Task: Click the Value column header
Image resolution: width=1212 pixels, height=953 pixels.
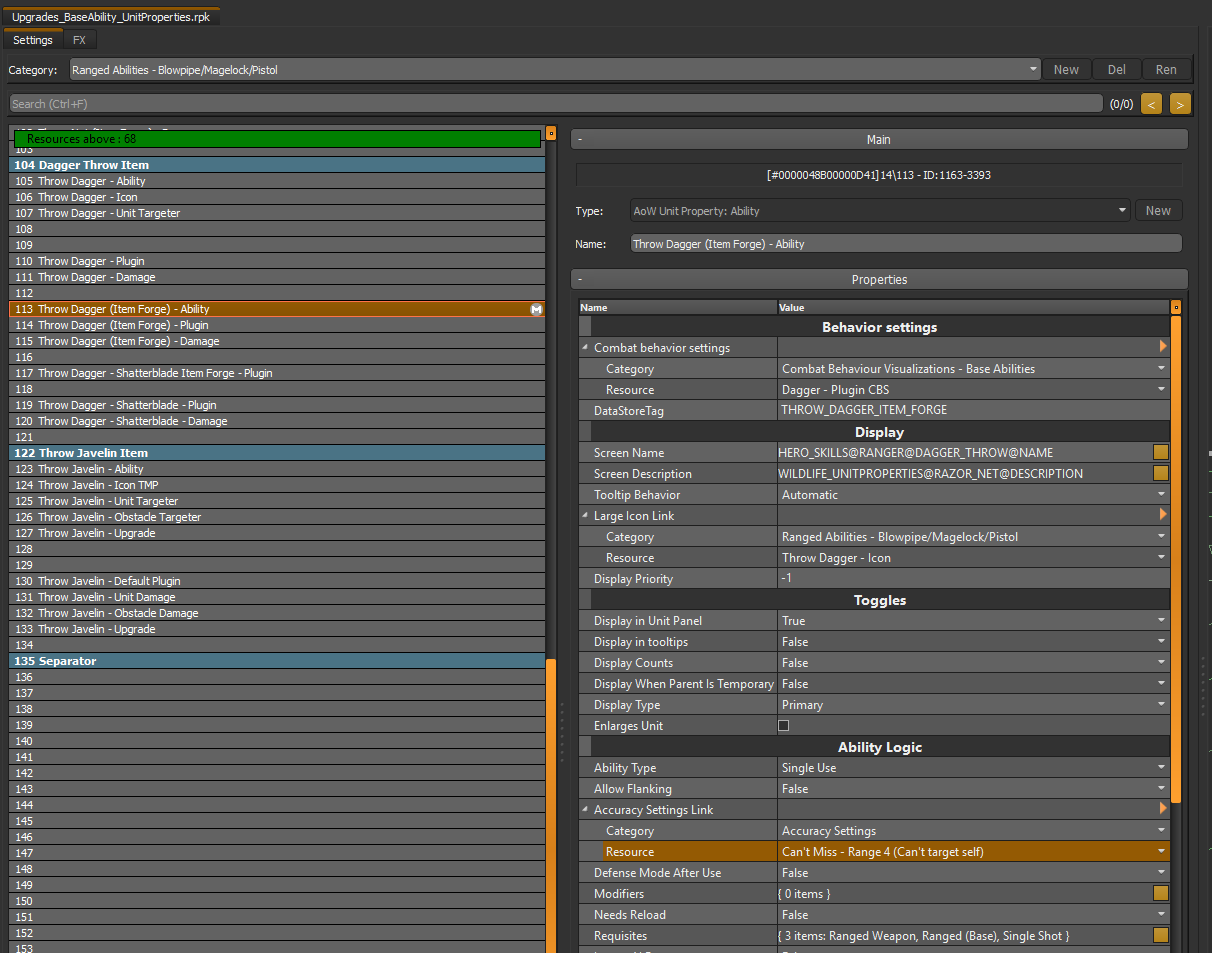Action: click(974, 308)
